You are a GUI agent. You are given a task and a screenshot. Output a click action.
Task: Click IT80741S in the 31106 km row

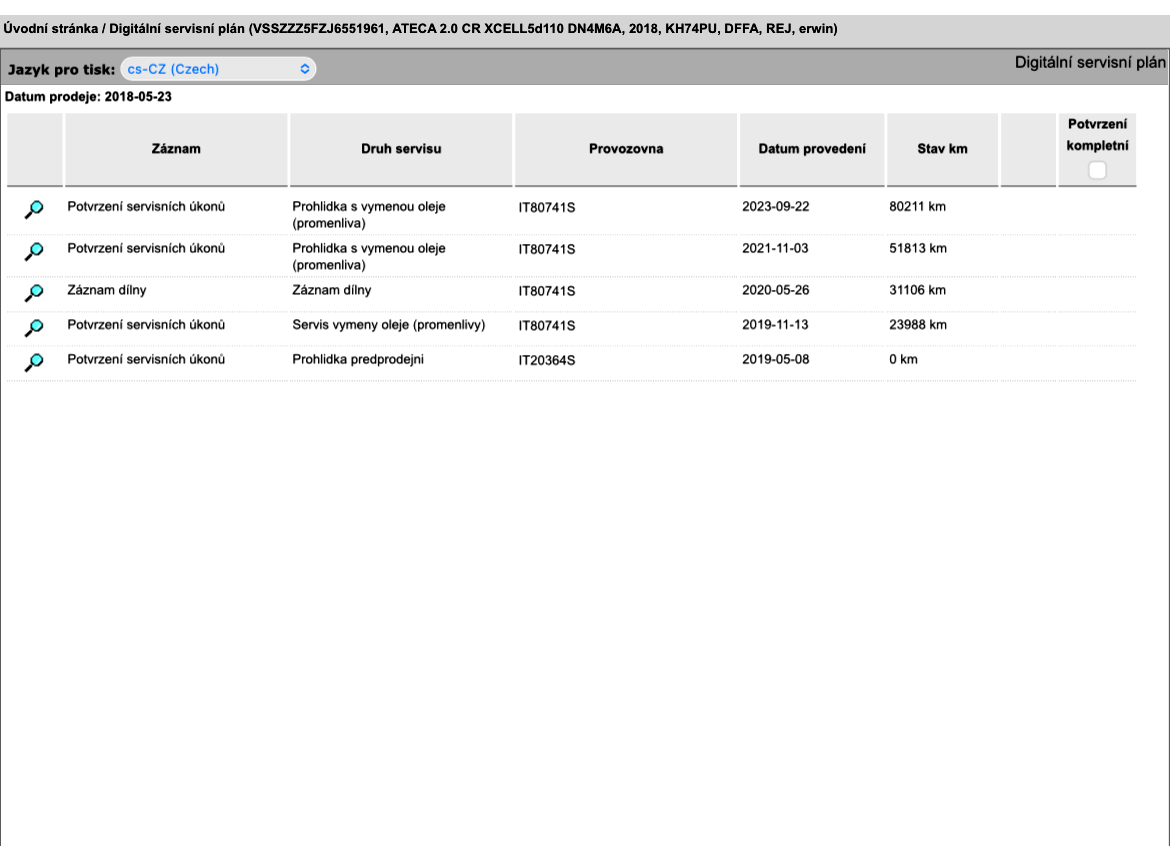(547, 291)
